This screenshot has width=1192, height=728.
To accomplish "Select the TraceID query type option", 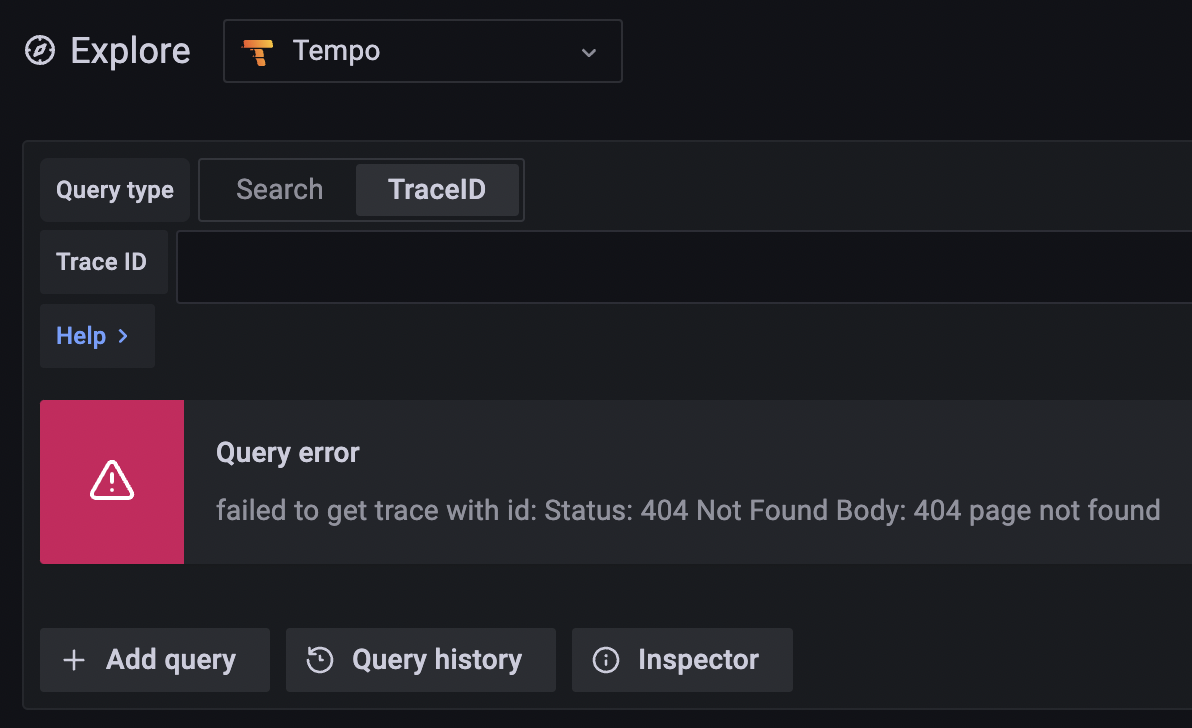I will pos(437,190).
